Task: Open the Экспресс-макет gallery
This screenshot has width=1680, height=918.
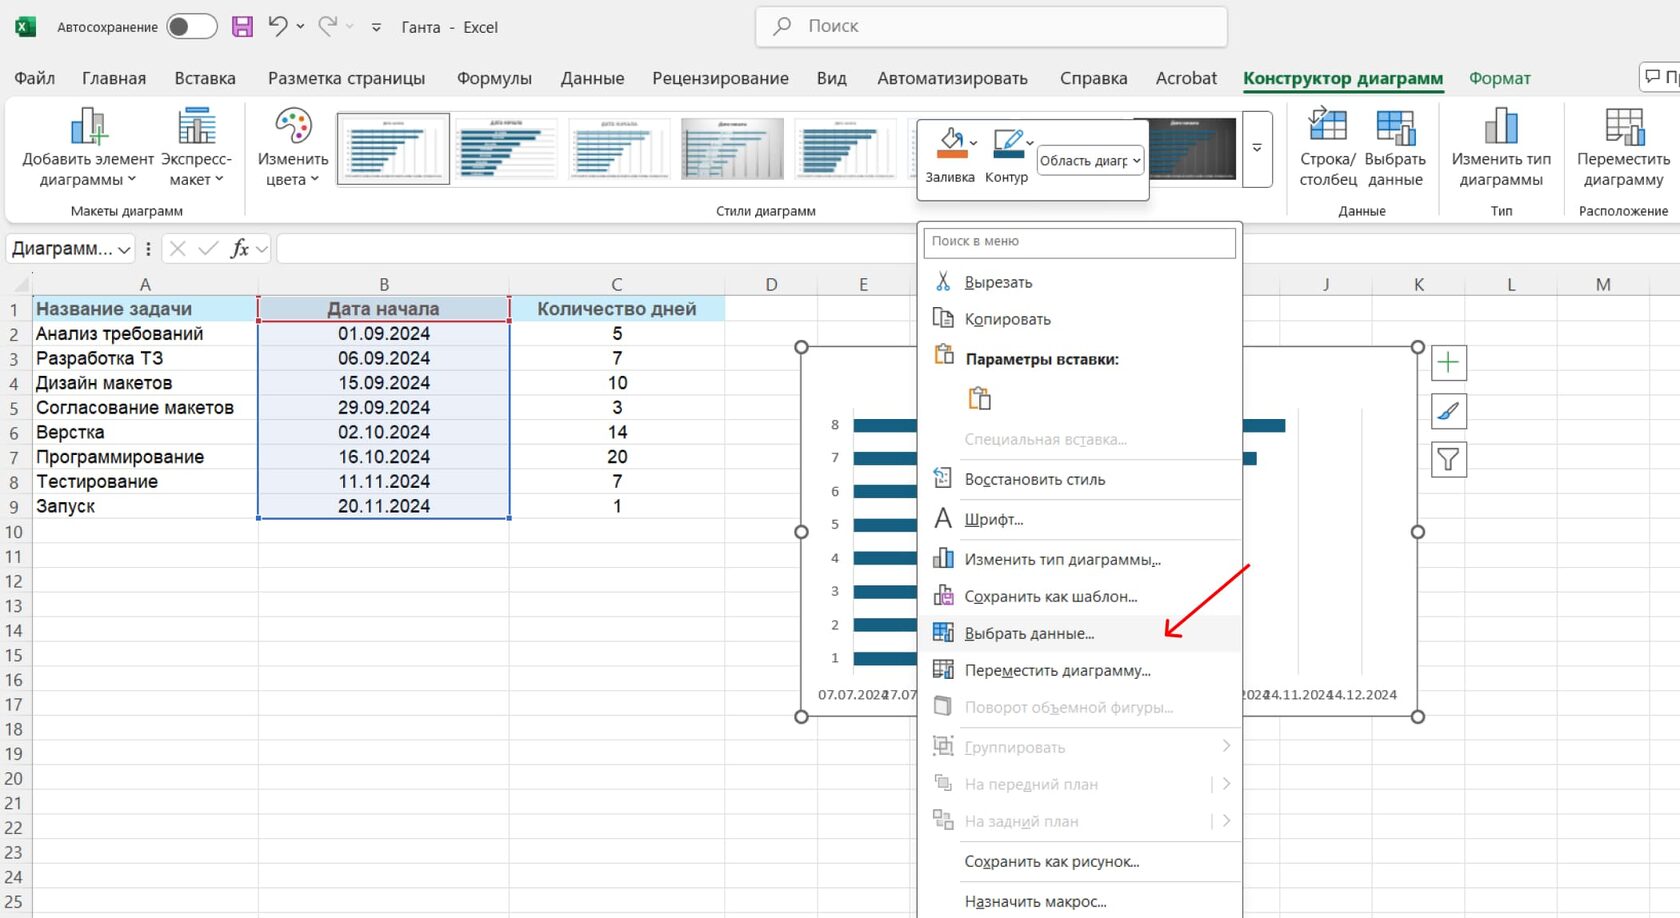Action: [x=196, y=148]
